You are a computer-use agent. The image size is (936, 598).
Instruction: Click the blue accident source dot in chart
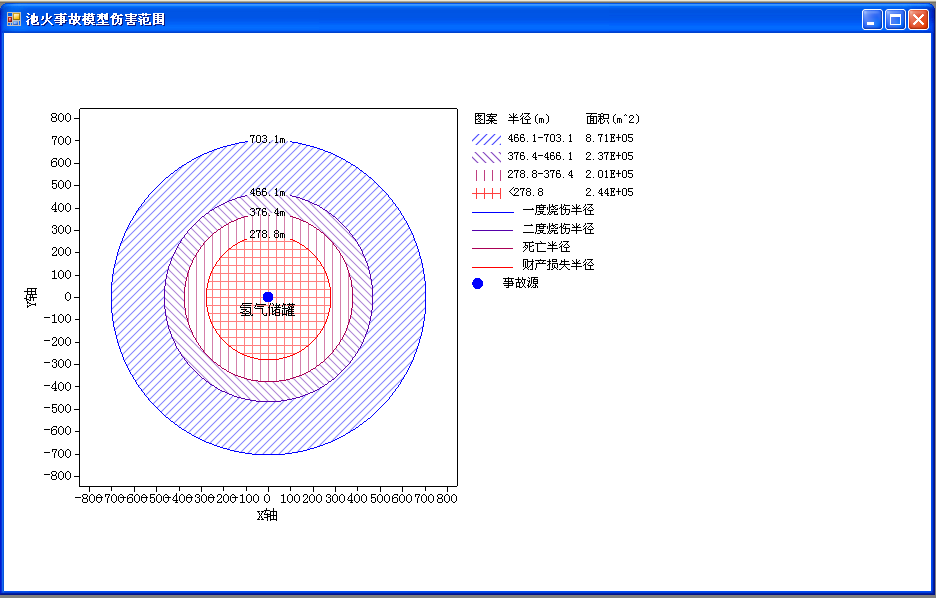click(268, 297)
